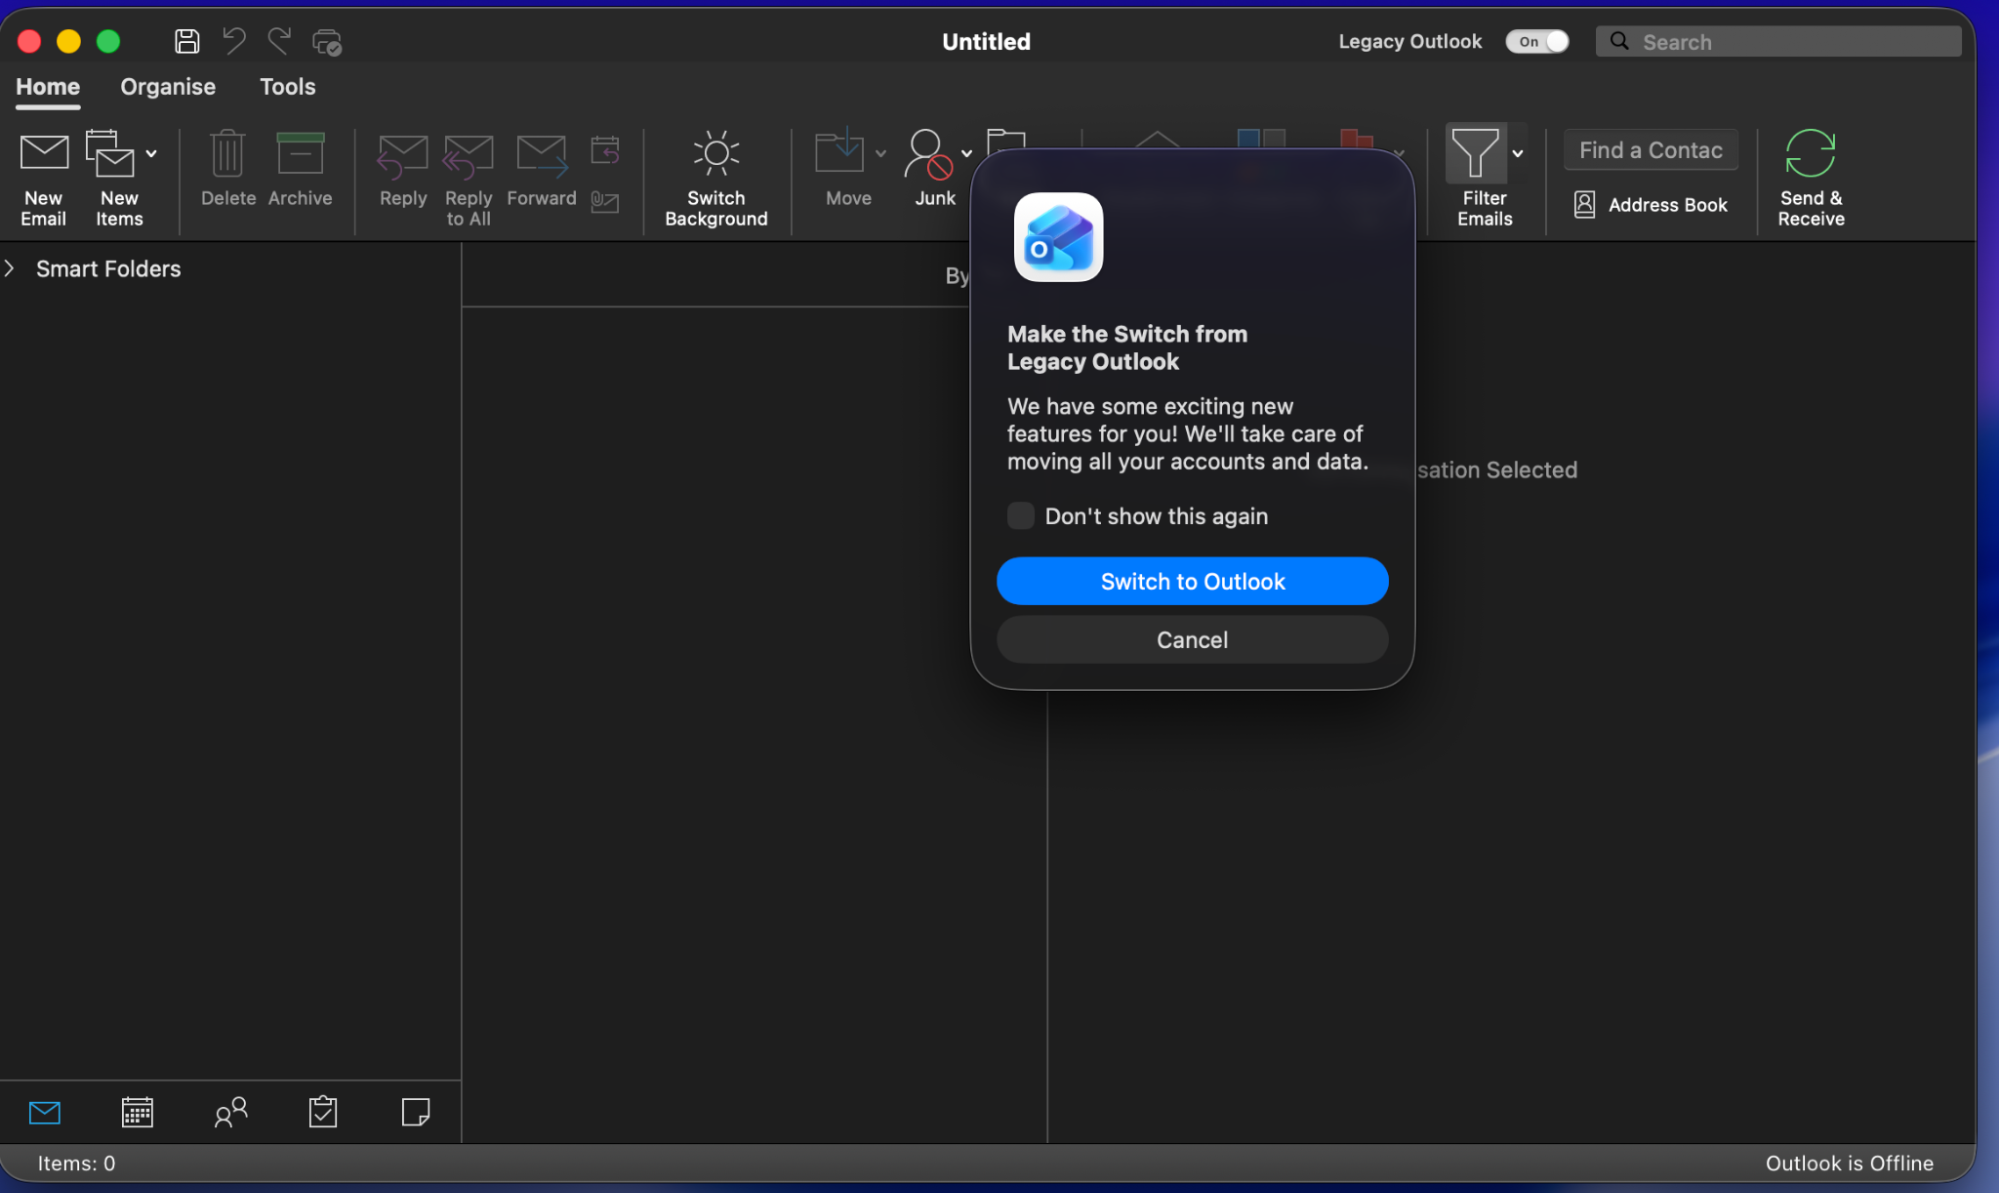The height and width of the screenshot is (1193, 1999).
Task: Open the Calendar view icon
Action: tap(137, 1112)
